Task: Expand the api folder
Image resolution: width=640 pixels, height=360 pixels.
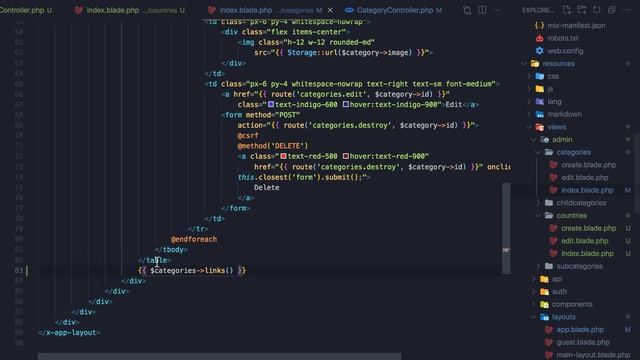Action: click(557, 278)
